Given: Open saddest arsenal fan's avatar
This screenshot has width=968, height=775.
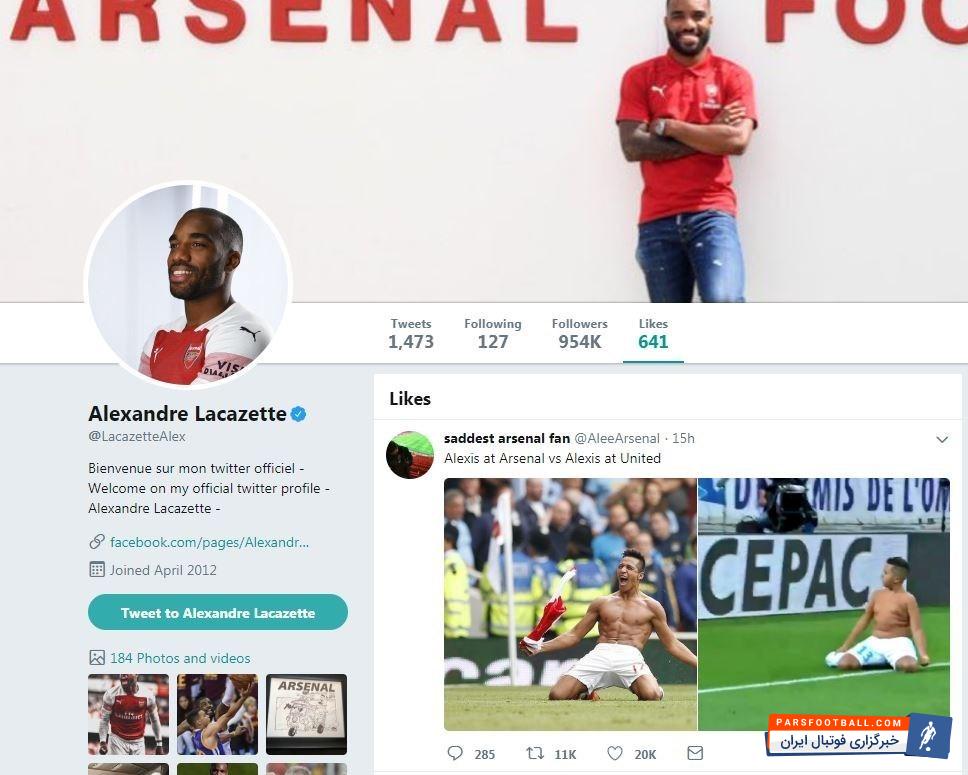Looking at the screenshot, I should pyautogui.click(x=410, y=455).
